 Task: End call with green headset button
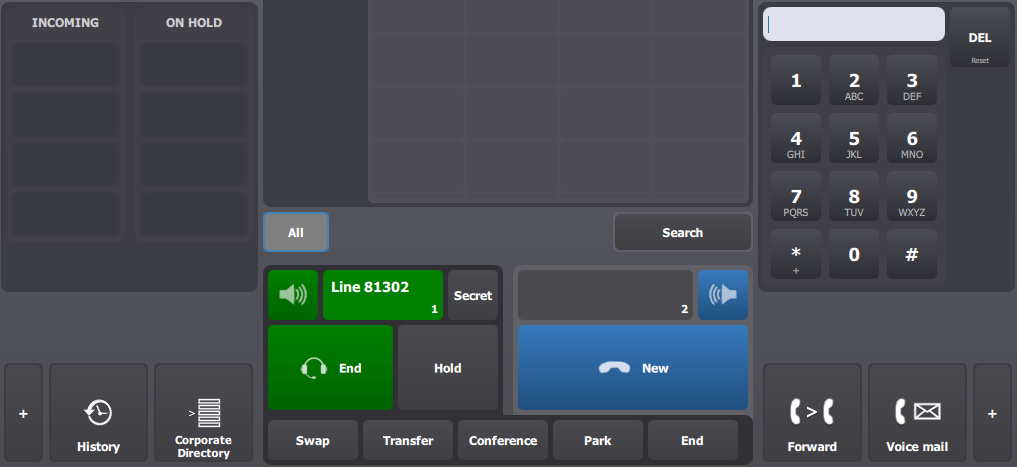[x=330, y=368]
